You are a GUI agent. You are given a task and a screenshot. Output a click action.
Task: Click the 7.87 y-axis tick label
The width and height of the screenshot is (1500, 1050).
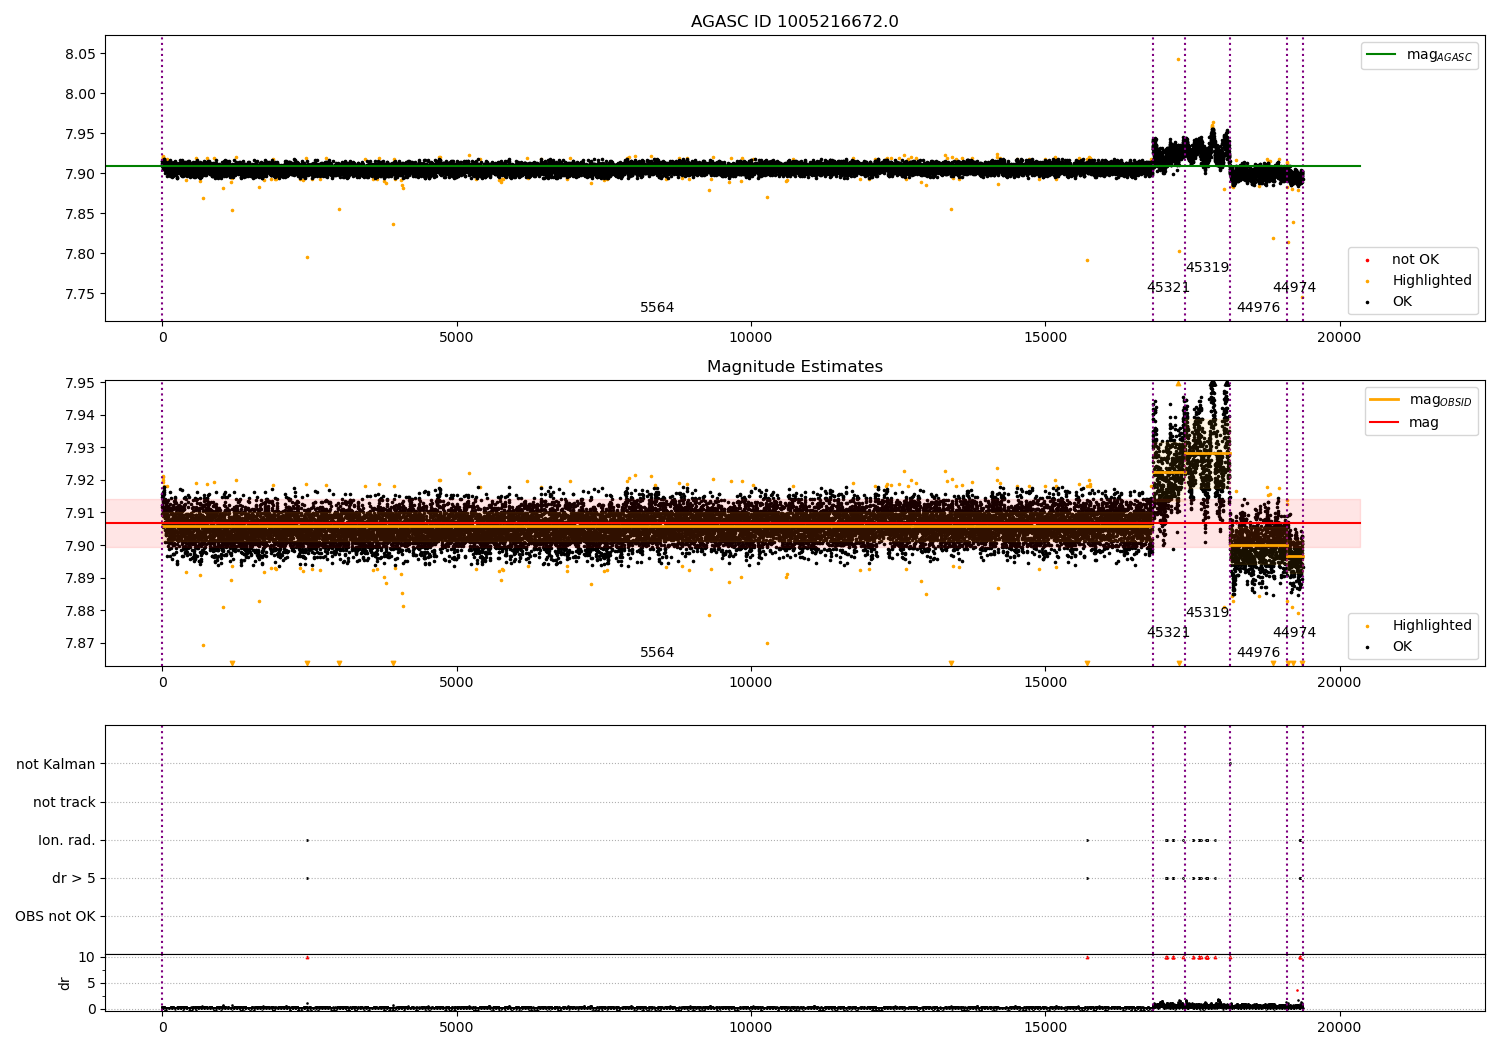click(81, 644)
